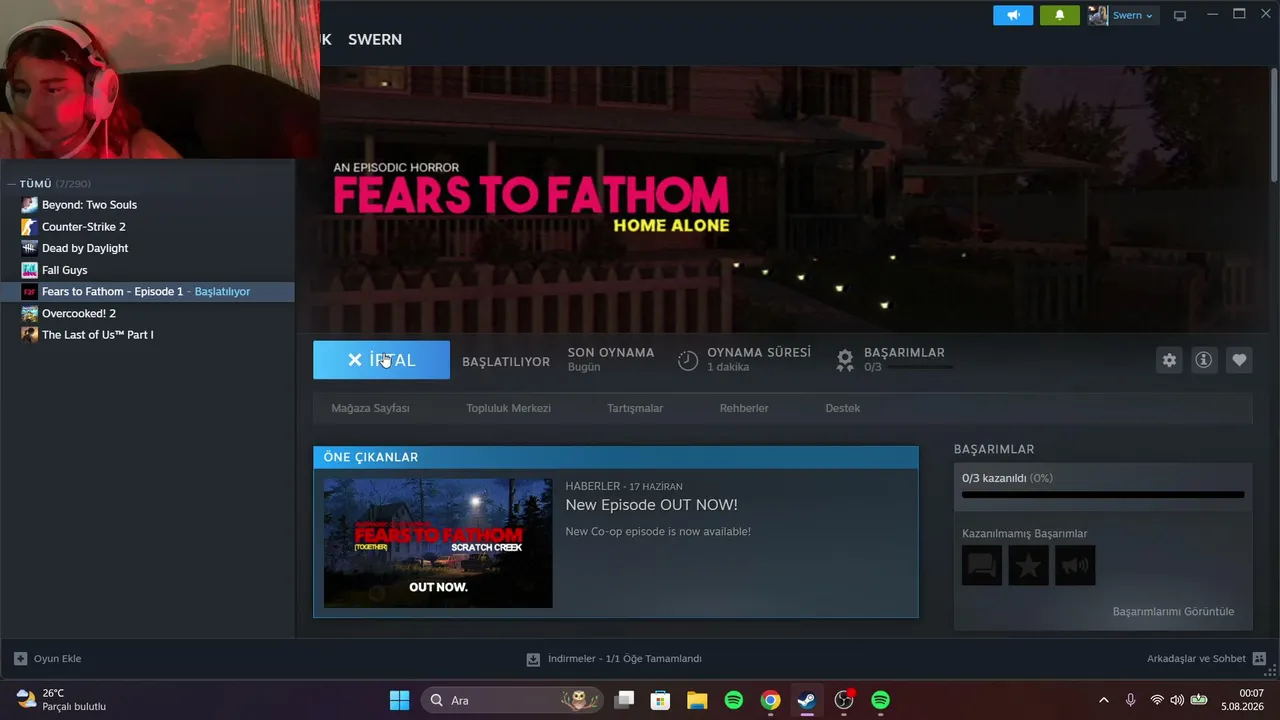The width and height of the screenshot is (1280, 720).
Task: Click the downloads icon in the bottom bar
Action: [x=534, y=659]
